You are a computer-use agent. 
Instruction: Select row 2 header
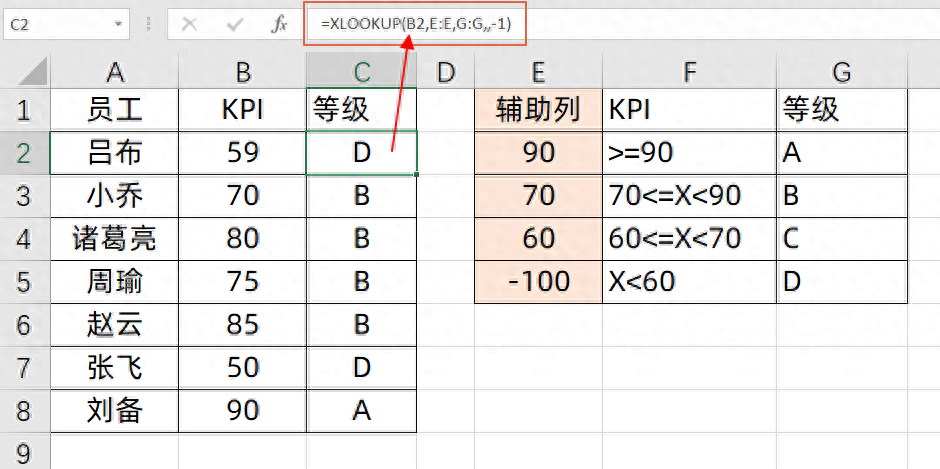click(x=25, y=153)
